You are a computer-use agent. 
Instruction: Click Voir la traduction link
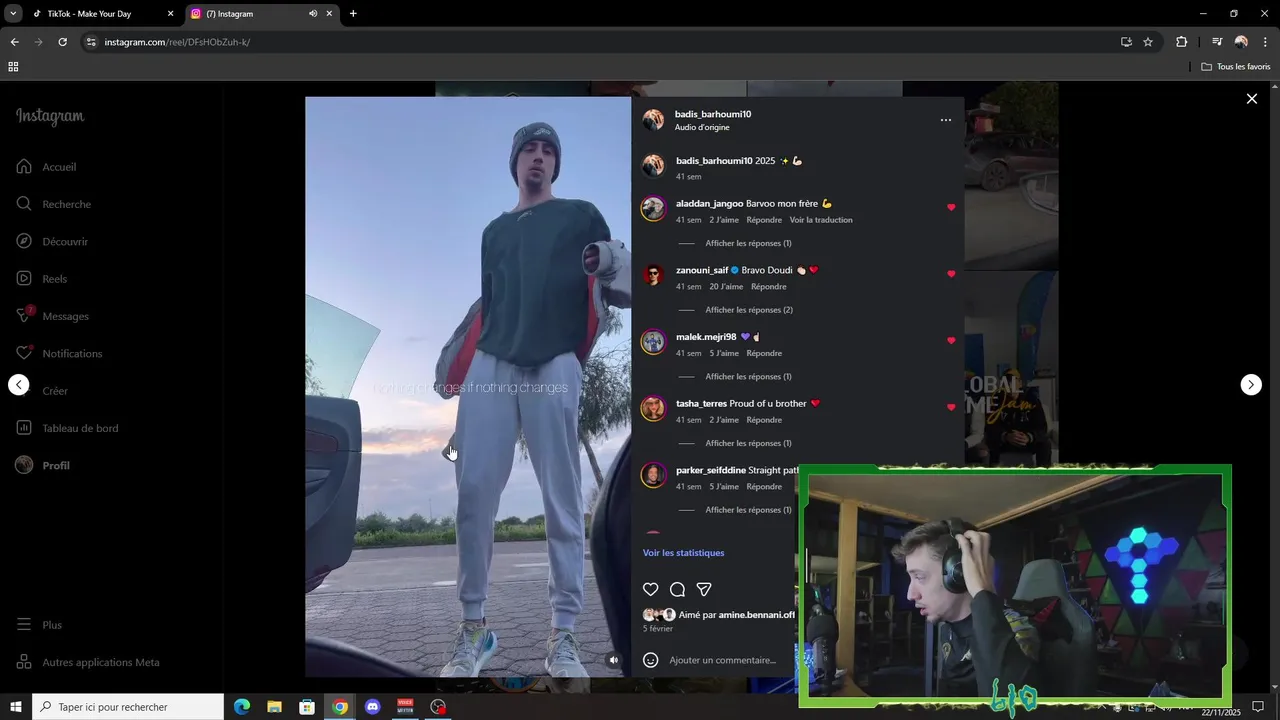821,220
